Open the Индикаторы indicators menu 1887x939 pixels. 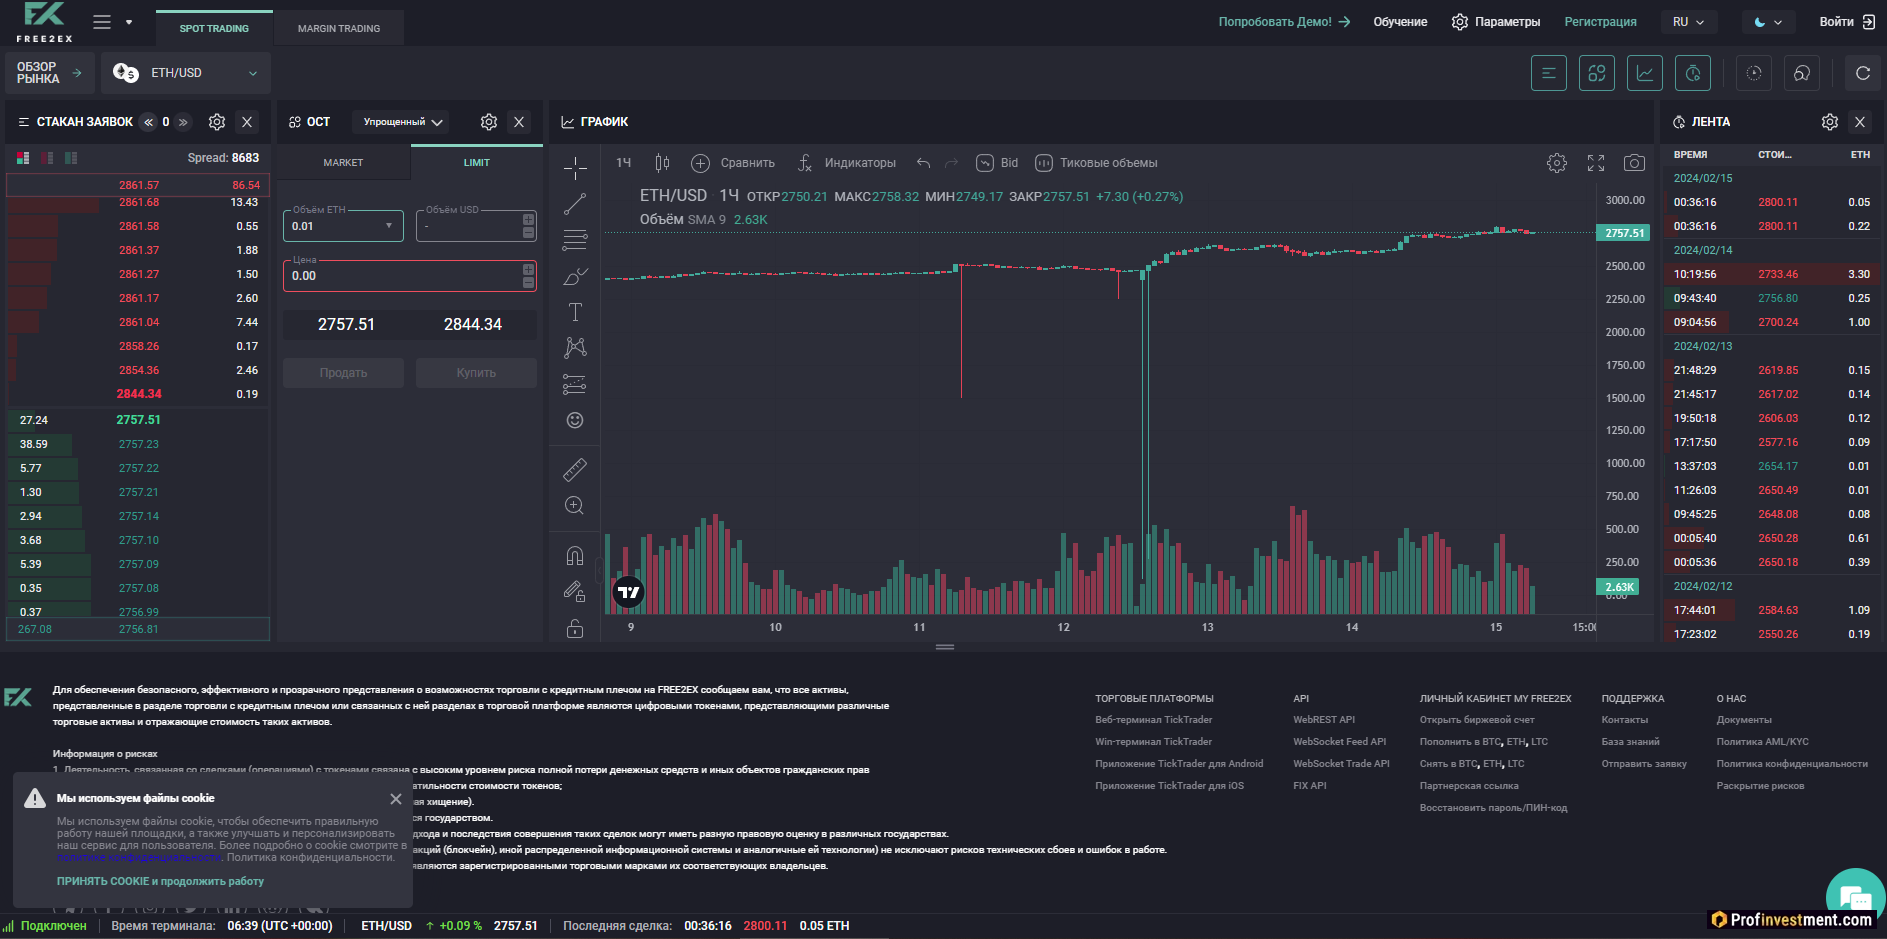click(x=846, y=163)
